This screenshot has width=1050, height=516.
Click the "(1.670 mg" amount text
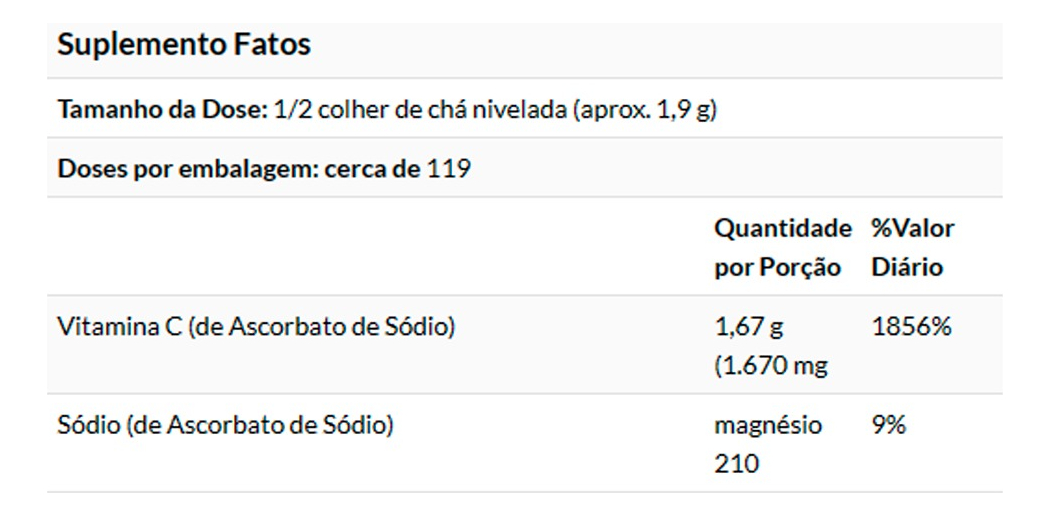coord(771,366)
